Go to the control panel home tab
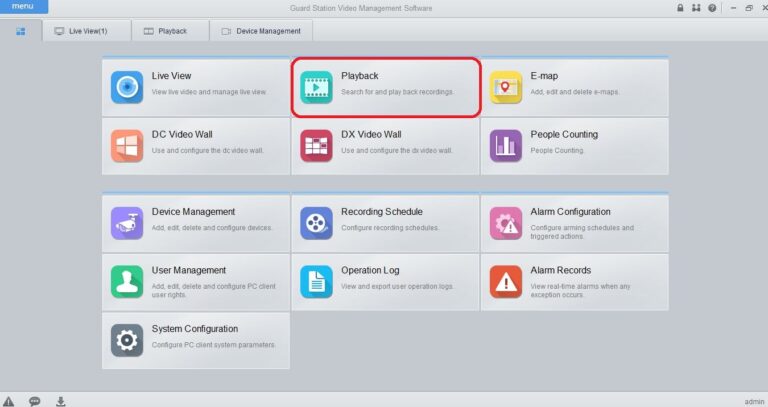The width and height of the screenshot is (768, 407). pos(21,31)
